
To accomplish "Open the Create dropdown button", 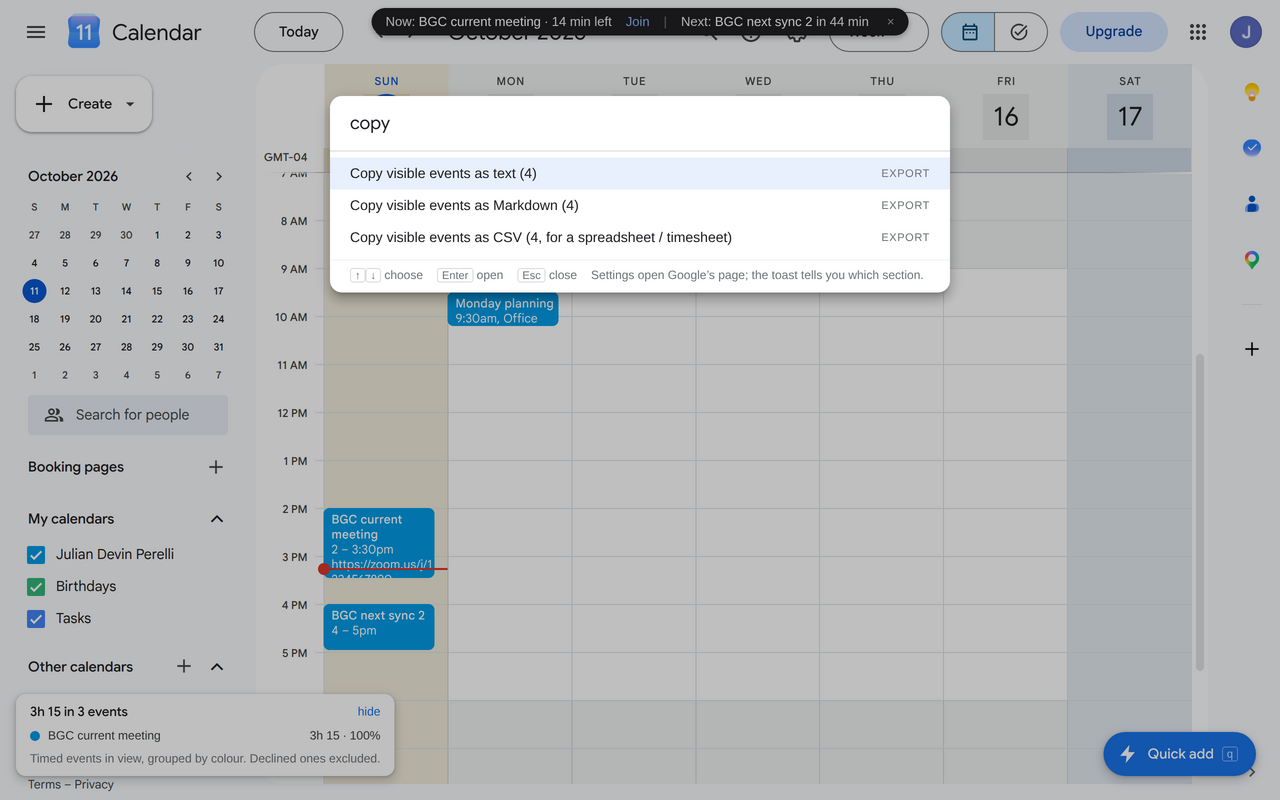I will pyautogui.click(x=84, y=104).
